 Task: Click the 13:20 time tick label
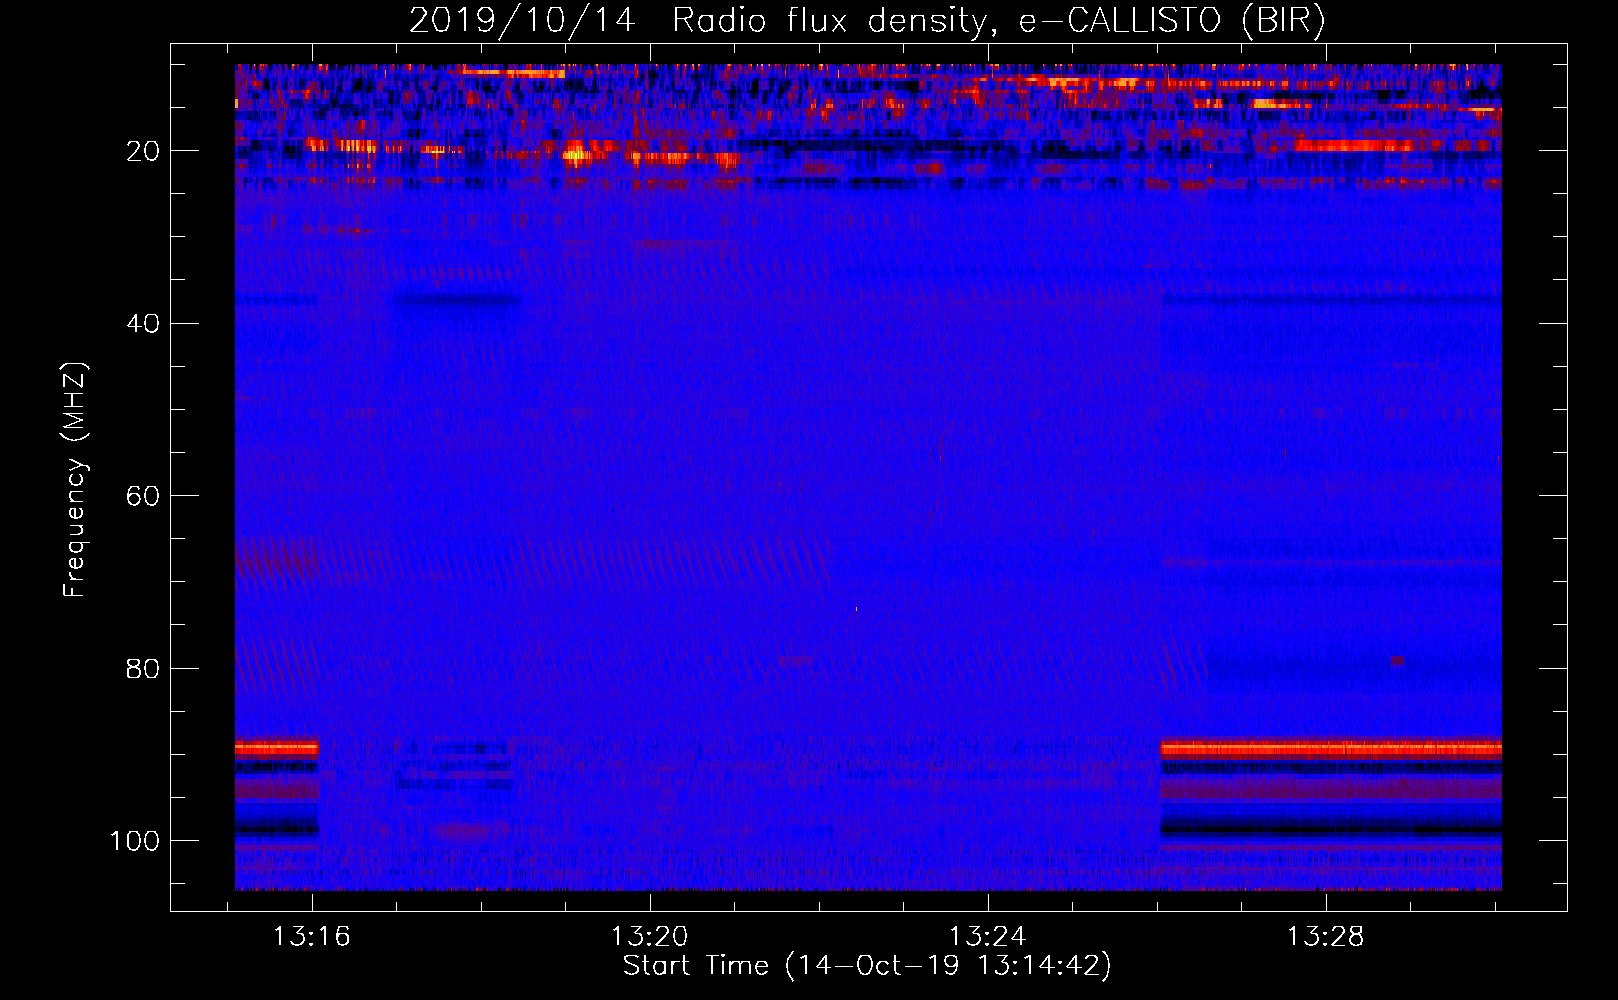650,937
